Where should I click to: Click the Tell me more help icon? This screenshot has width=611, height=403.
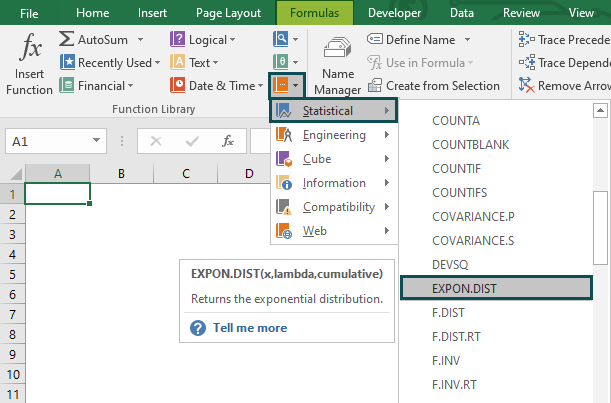198,328
